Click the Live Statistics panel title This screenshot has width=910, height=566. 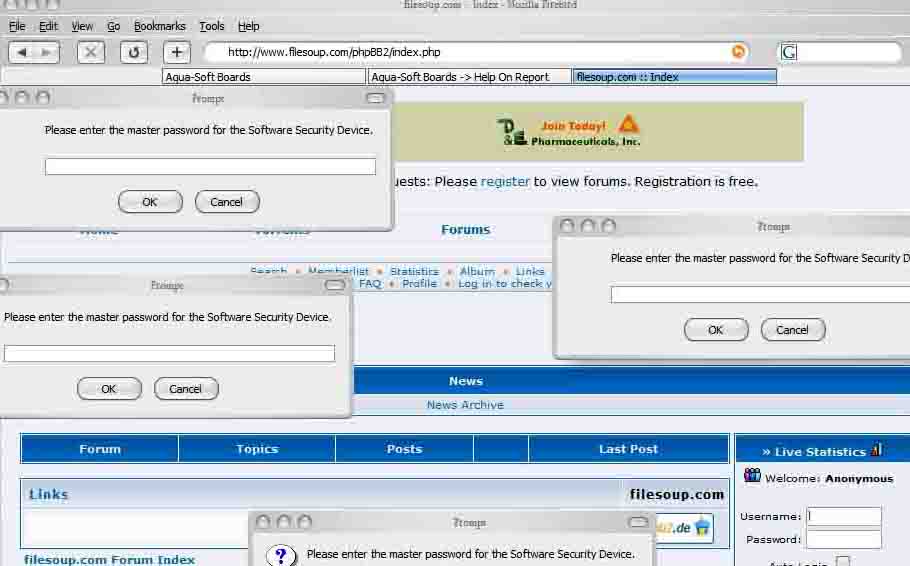(x=814, y=451)
